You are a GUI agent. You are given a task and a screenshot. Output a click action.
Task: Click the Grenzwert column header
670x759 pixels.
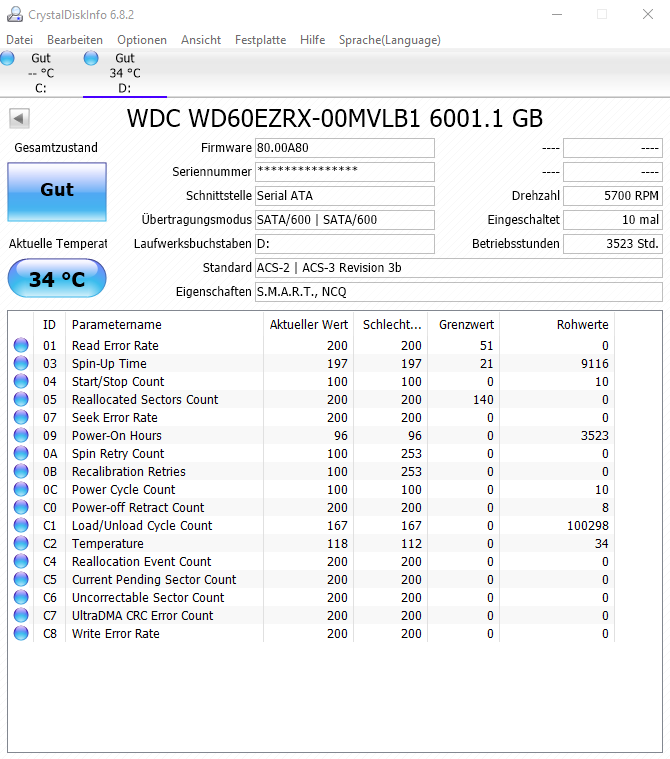coord(465,324)
